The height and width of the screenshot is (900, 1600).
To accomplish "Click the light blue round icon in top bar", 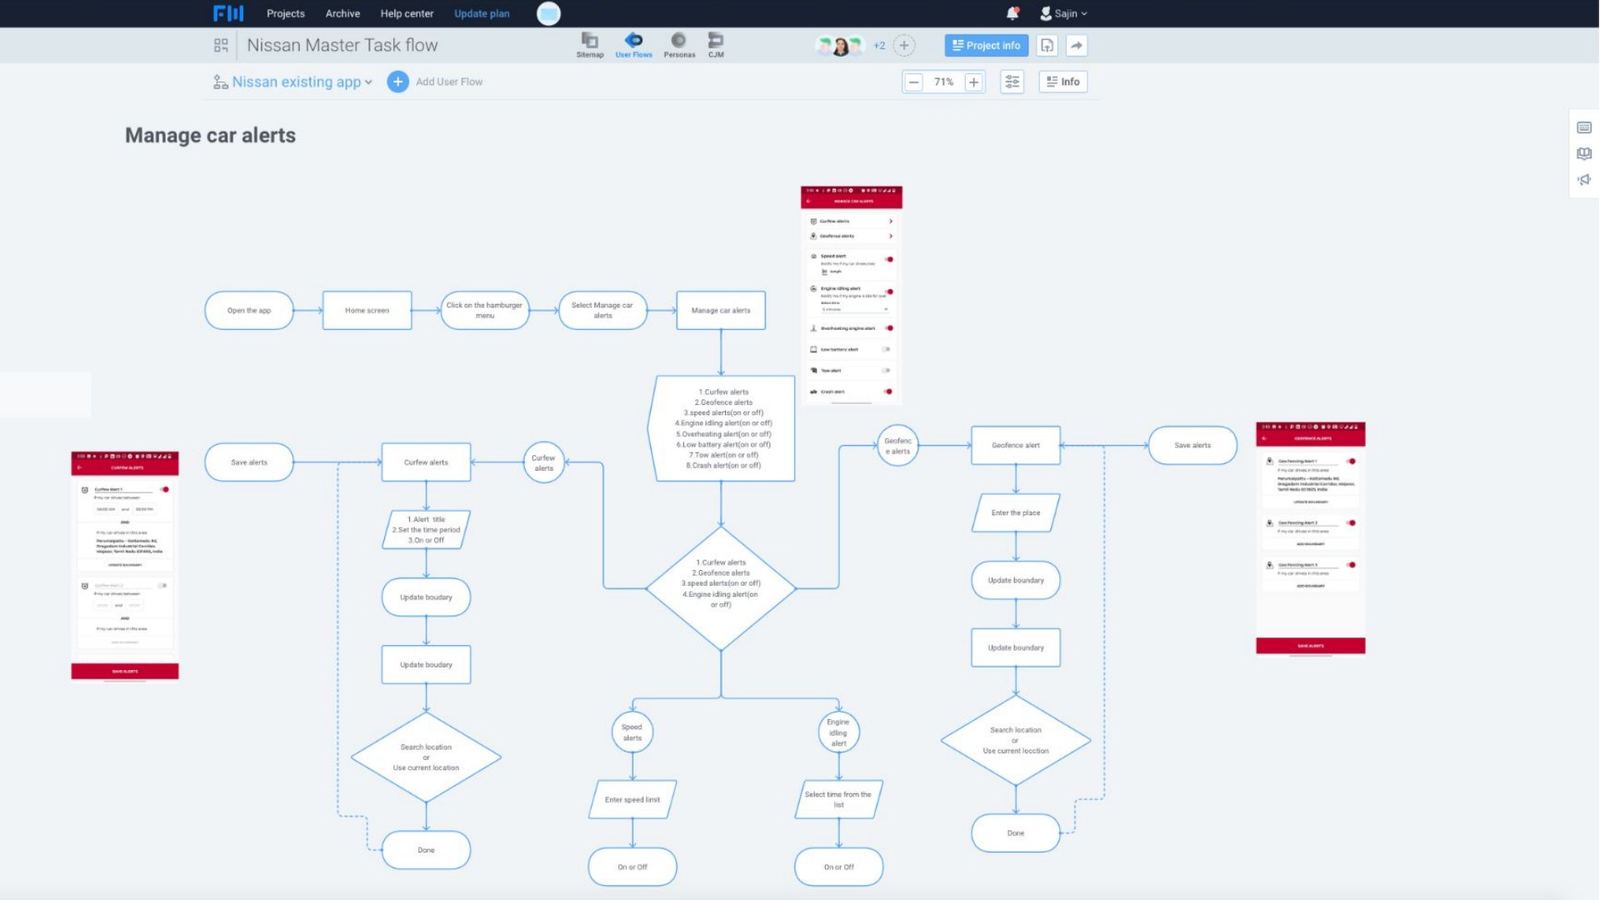I will (549, 13).
